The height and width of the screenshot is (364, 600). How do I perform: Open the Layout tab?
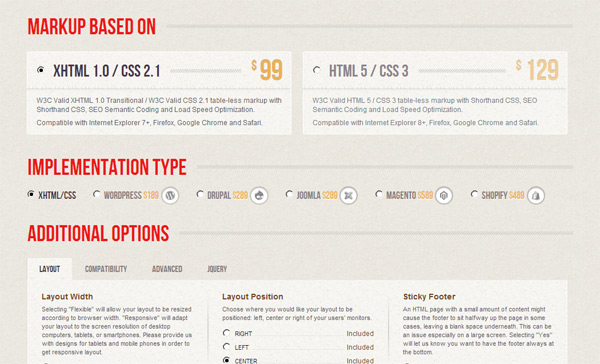pyautogui.click(x=49, y=269)
